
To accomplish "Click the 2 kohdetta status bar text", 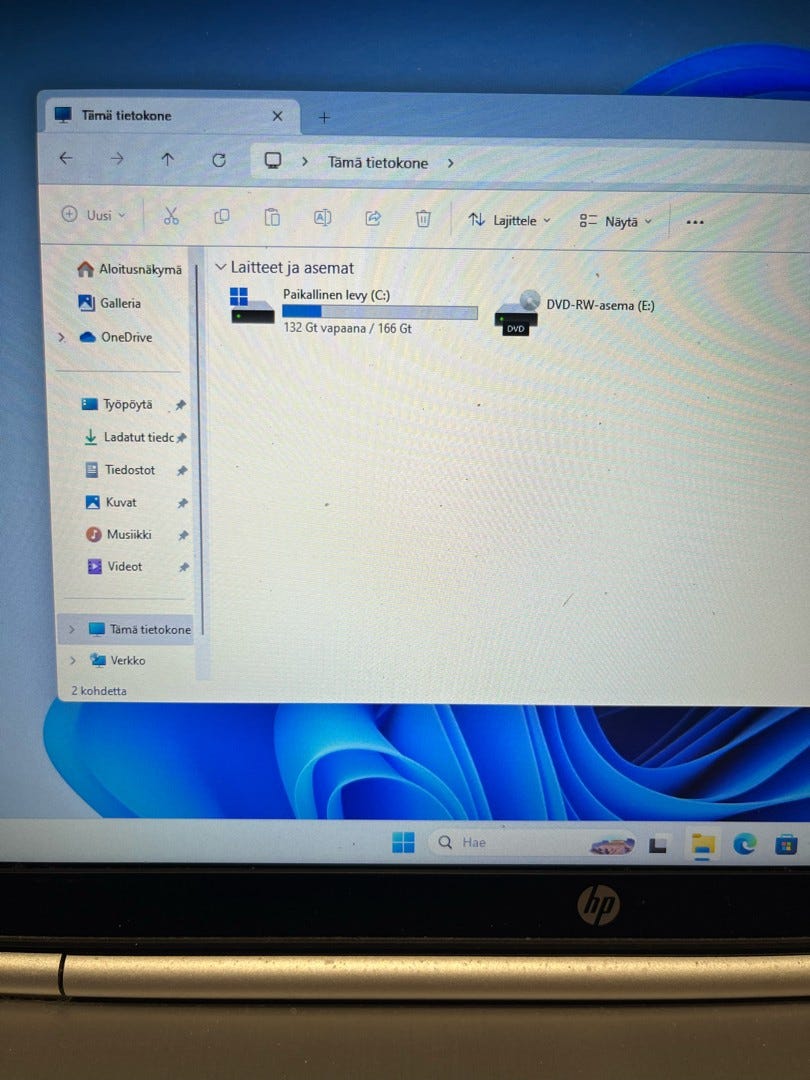I will coord(99,690).
